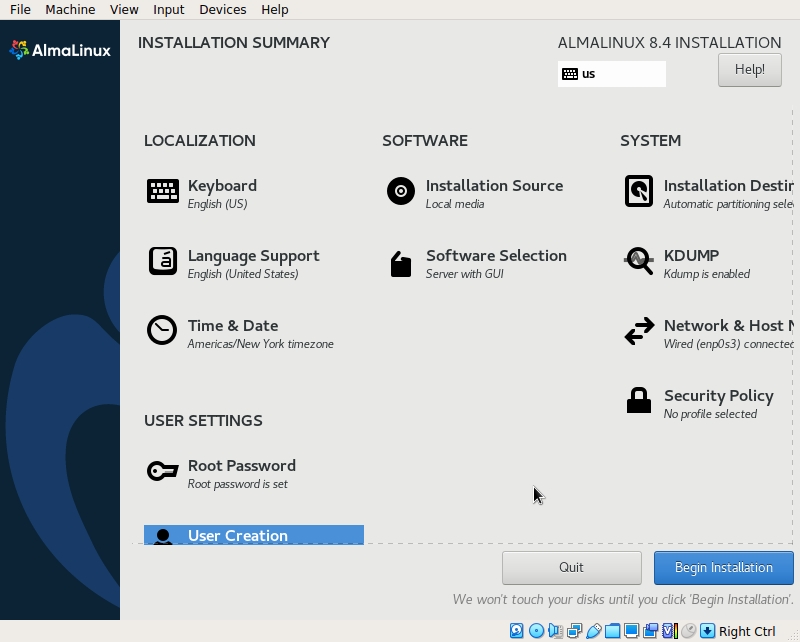The height and width of the screenshot is (642, 800).
Task: Click the Software Selection package icon
Action: click(x=401, y=264)
